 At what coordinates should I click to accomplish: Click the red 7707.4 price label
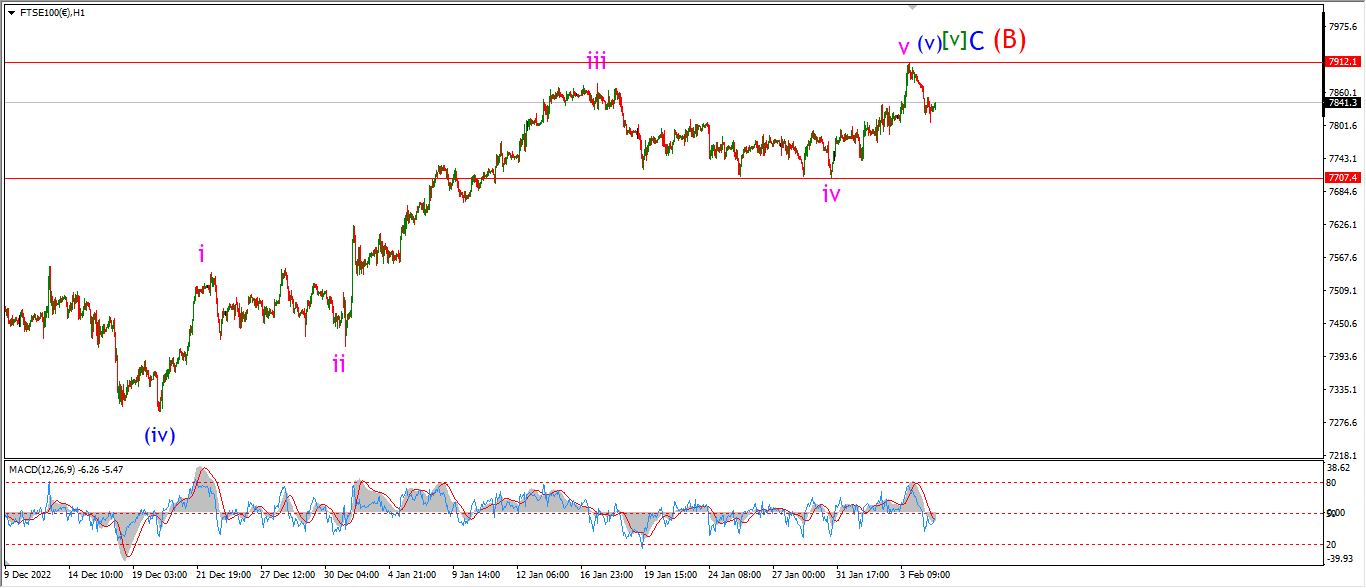(1341, 178)
